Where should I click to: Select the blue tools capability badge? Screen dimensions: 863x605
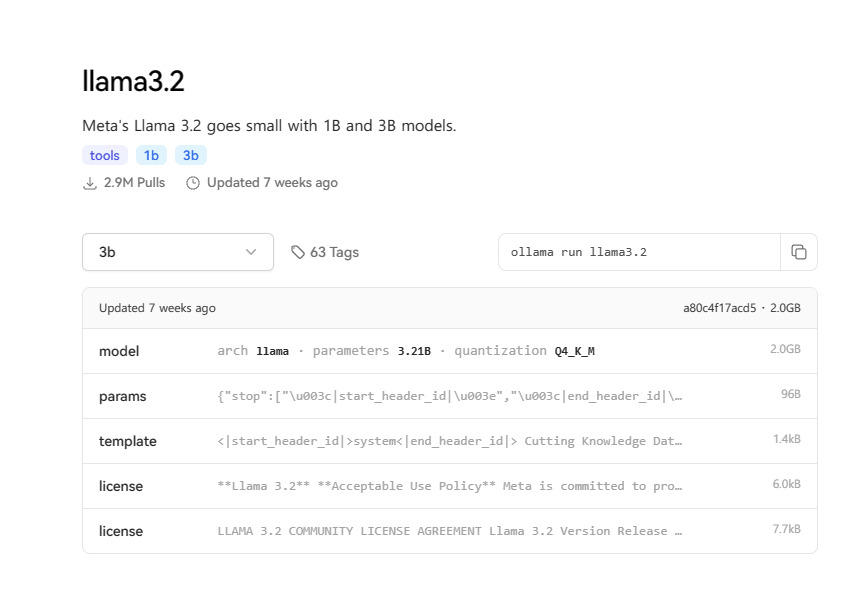point(105,155)
